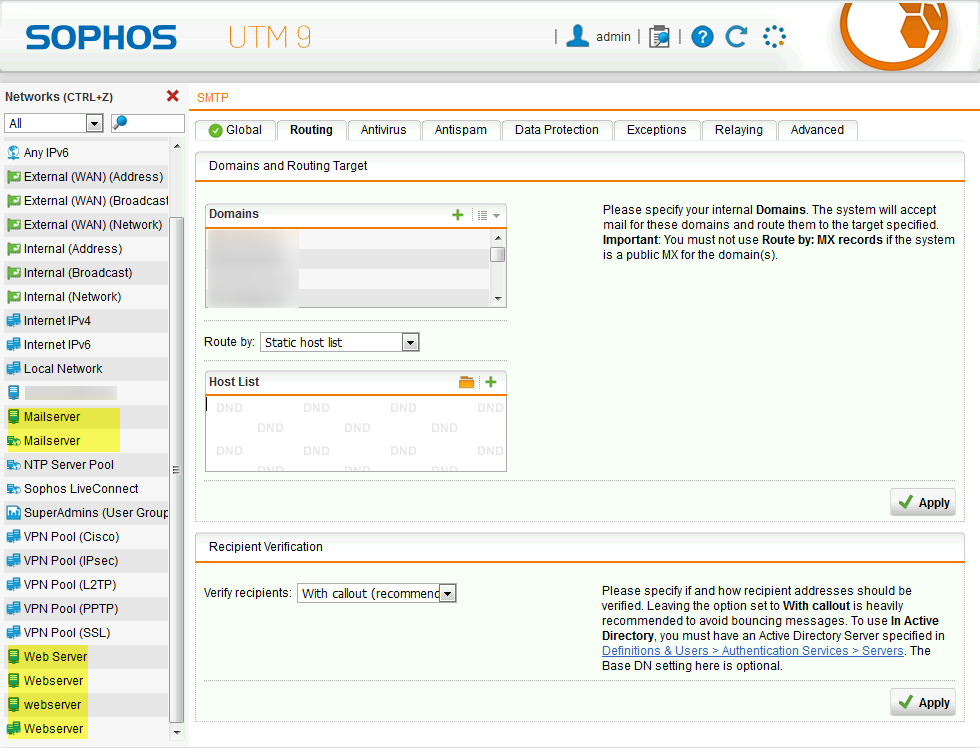
Task: Select the lowercase webserver entry
Action: 86,705
